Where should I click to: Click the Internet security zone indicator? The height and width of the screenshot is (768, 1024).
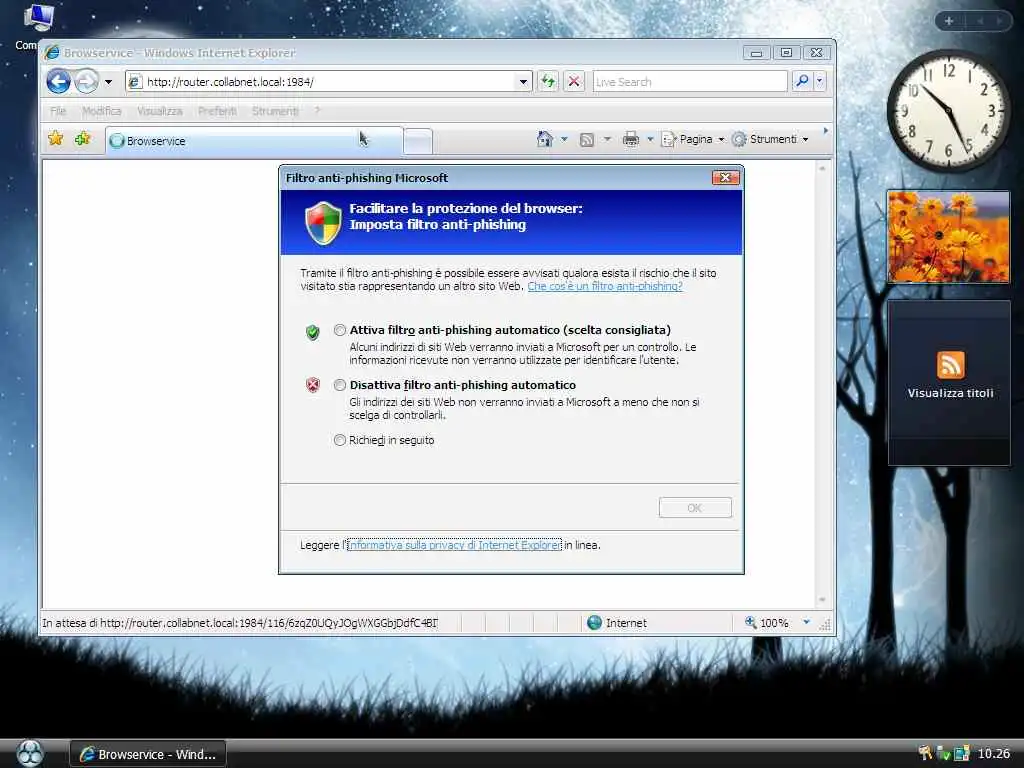tap(617, 623)
